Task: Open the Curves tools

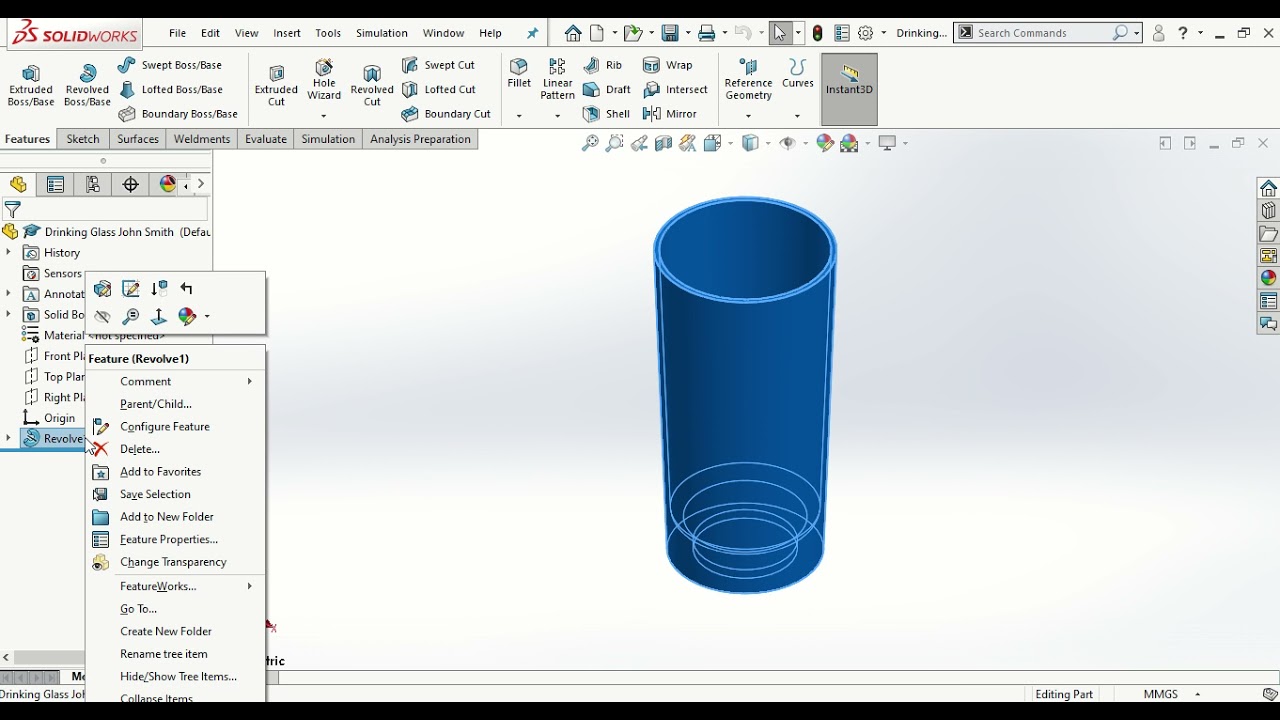Action: tap(797, 75)
